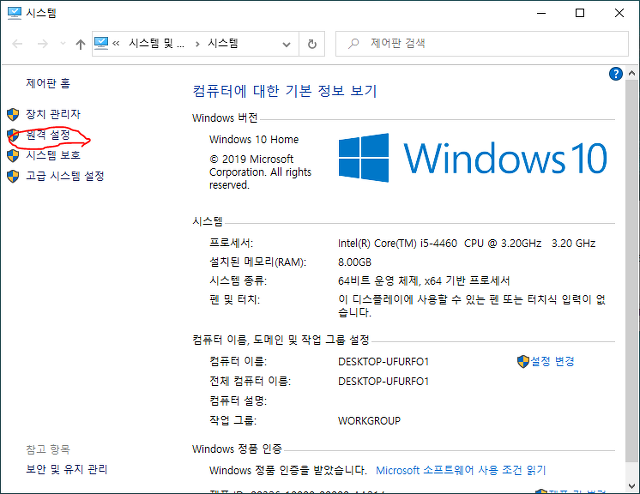The height and width of the screenshot is (494, 640).
Task: Click the 'Windows 10 Home' text
Action: pos(254,139)
